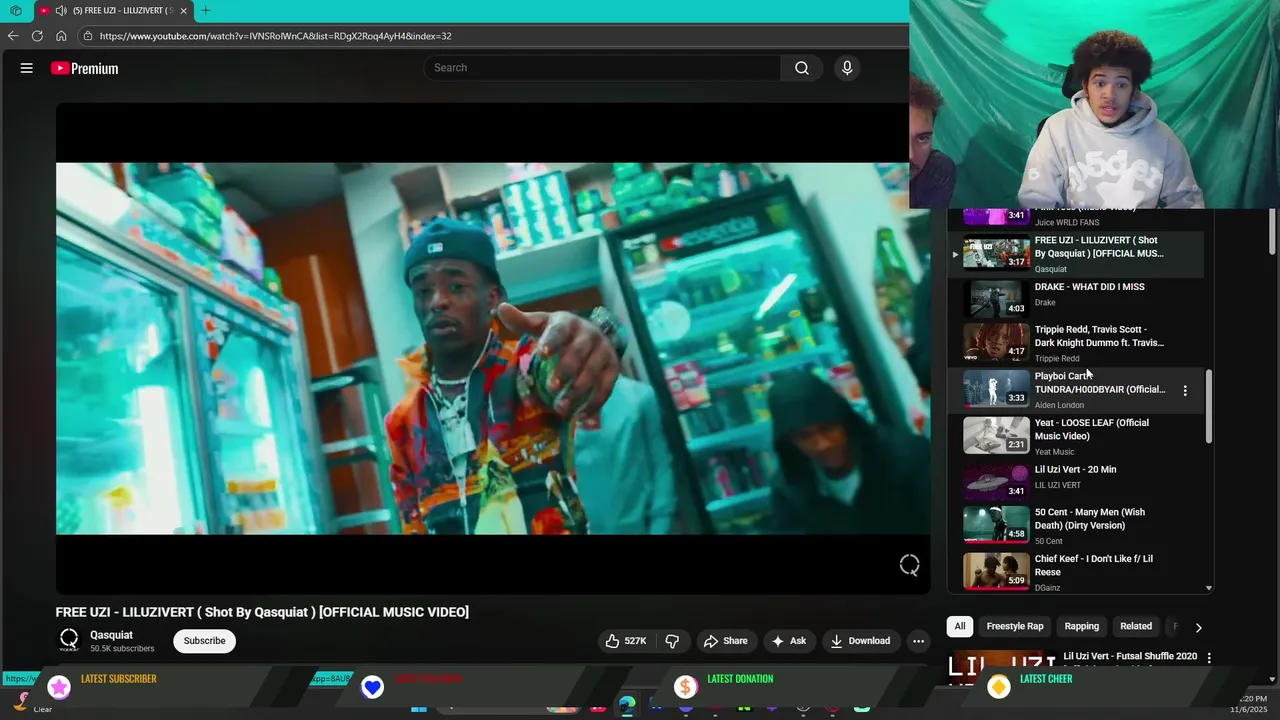Open Chief Keef video thumbnail
This screenshot has width=1280, height=720.
[996, 571]
